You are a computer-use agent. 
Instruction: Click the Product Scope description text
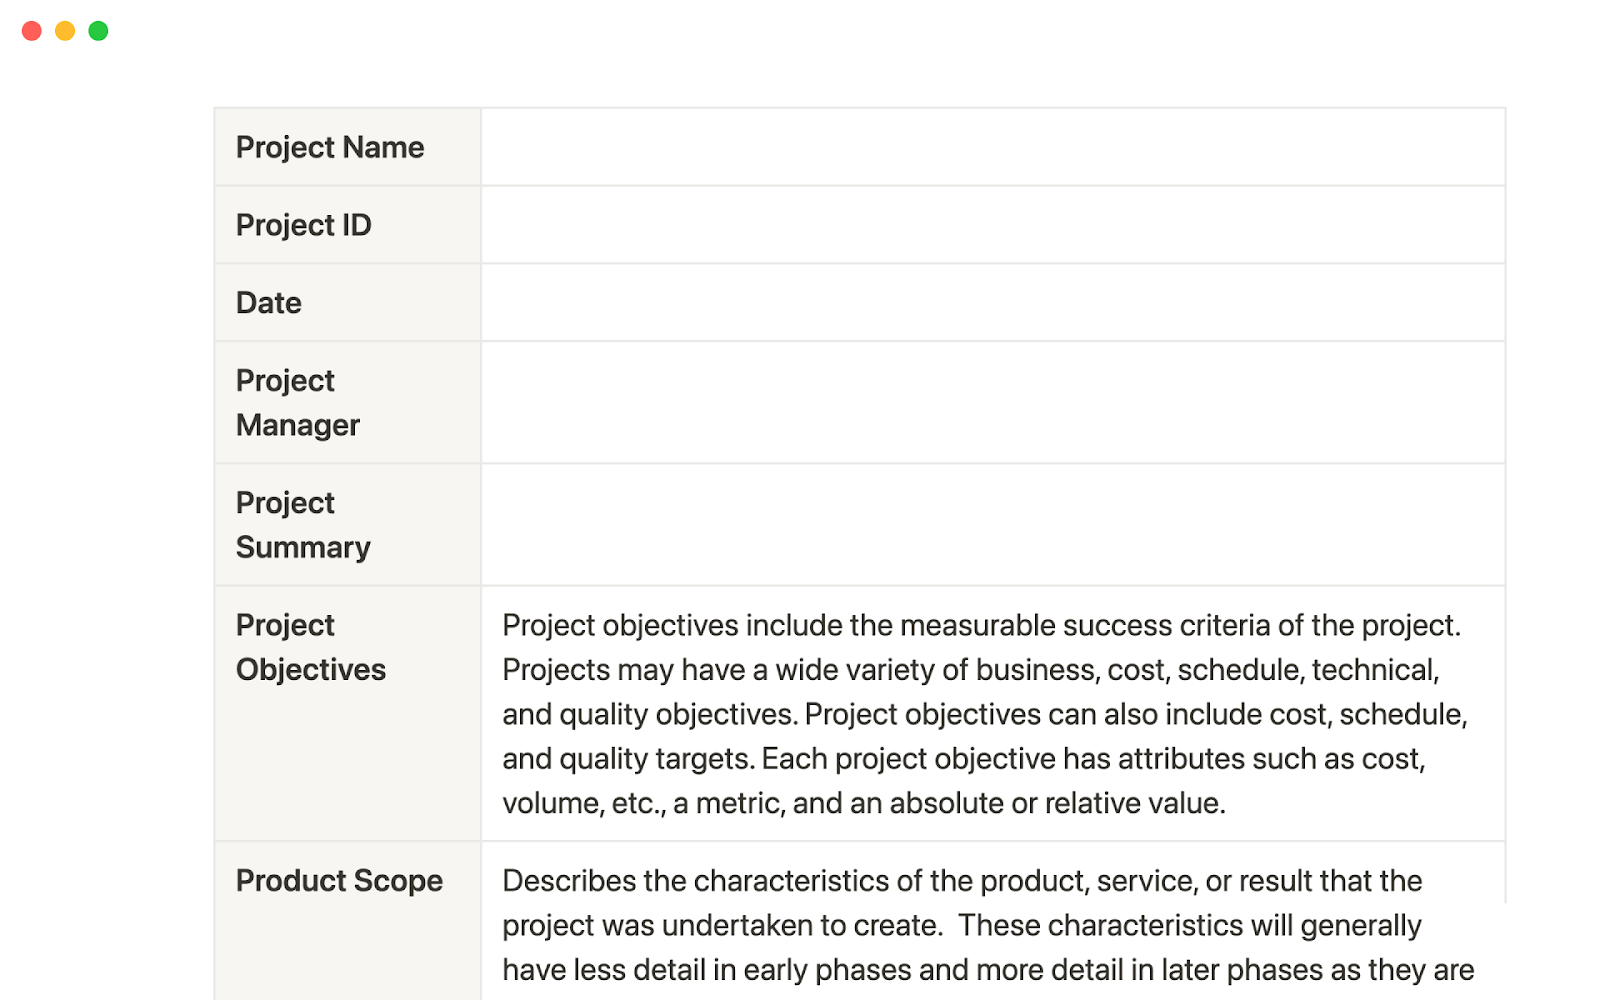pyautogui.click(x=960, y=925)
